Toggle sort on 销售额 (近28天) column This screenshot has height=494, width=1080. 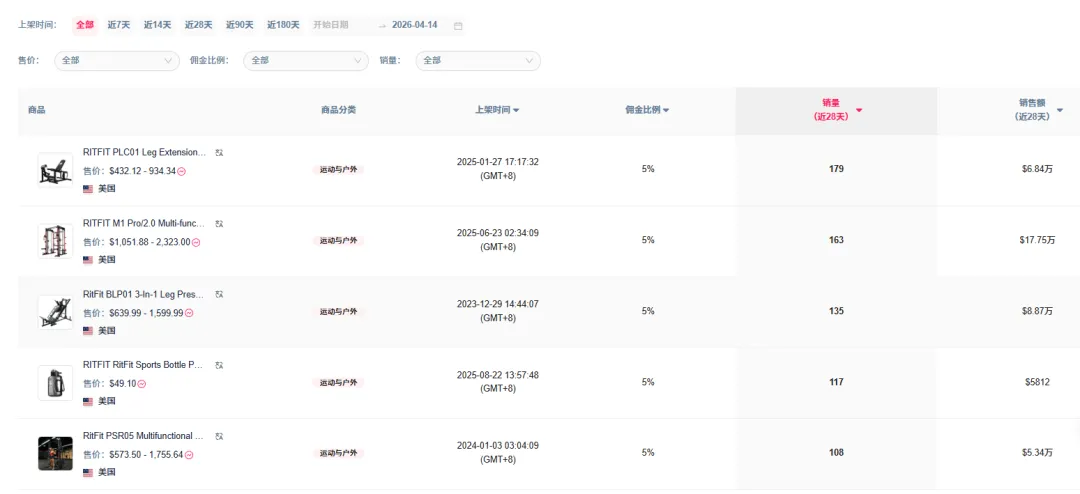tap(1060, 110)
